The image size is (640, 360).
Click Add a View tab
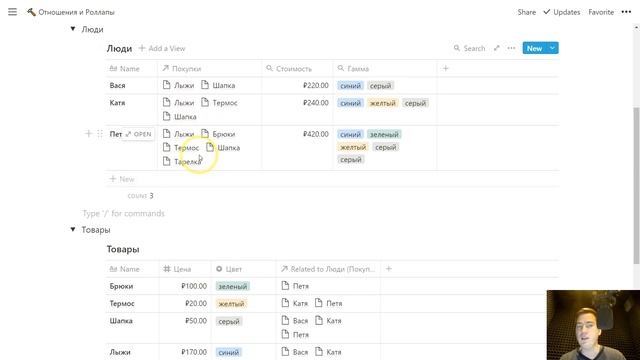coord(162,48)
